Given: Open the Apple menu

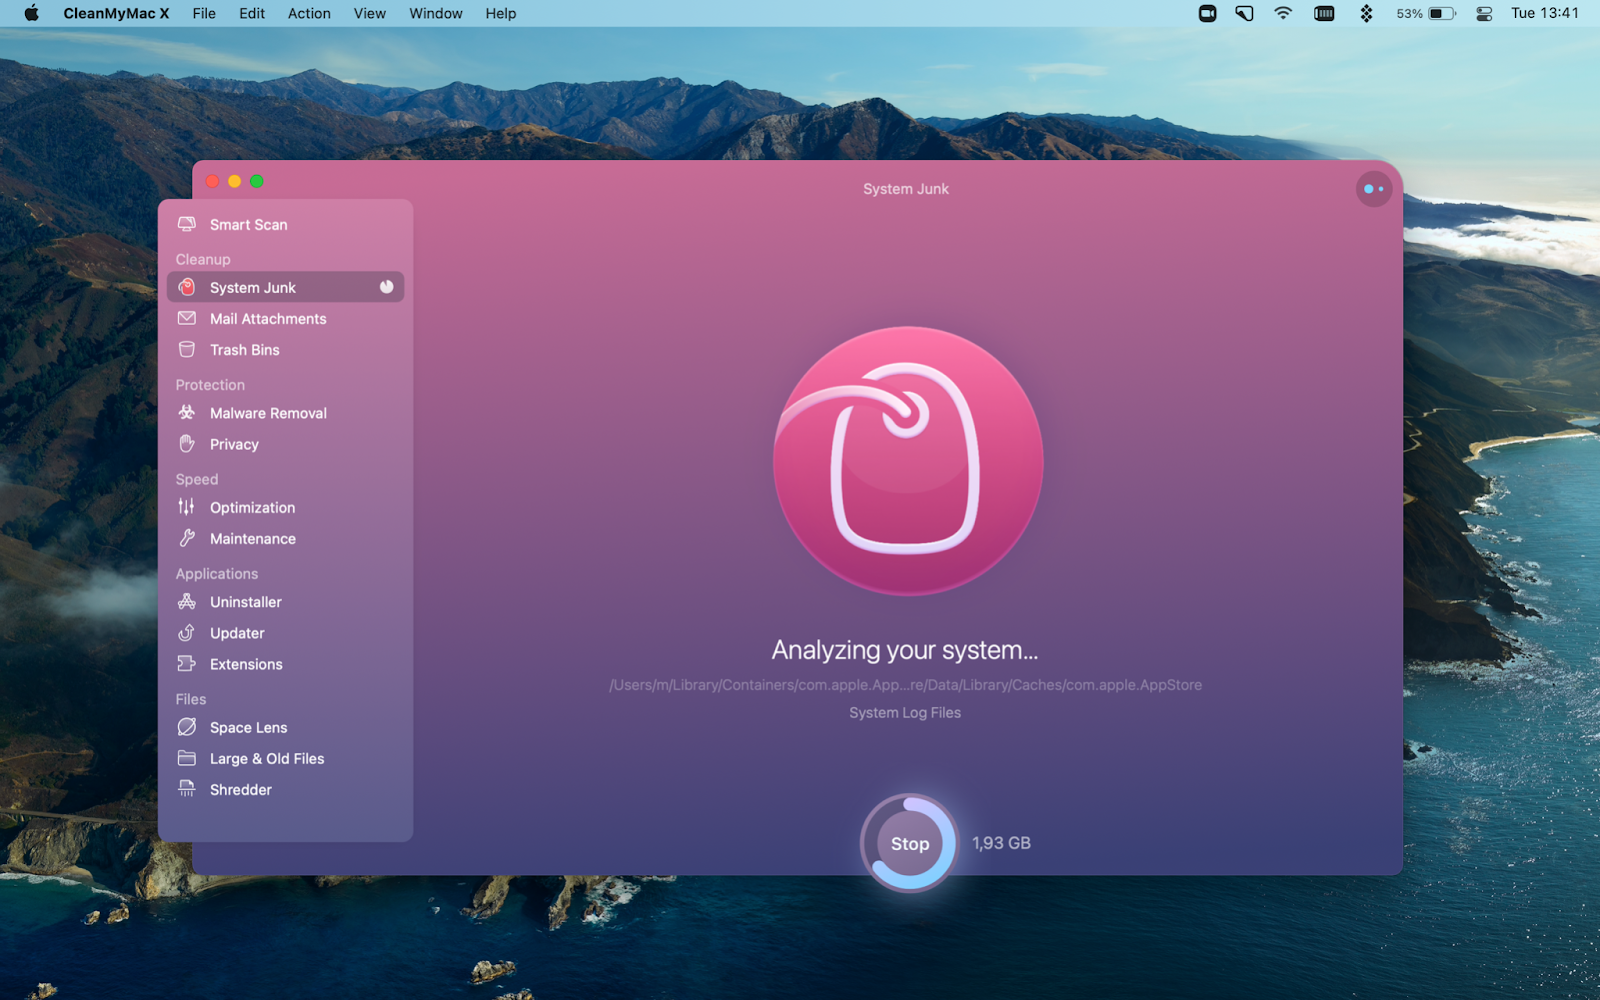Looking at the screenshot, I should tap(31, 13).
